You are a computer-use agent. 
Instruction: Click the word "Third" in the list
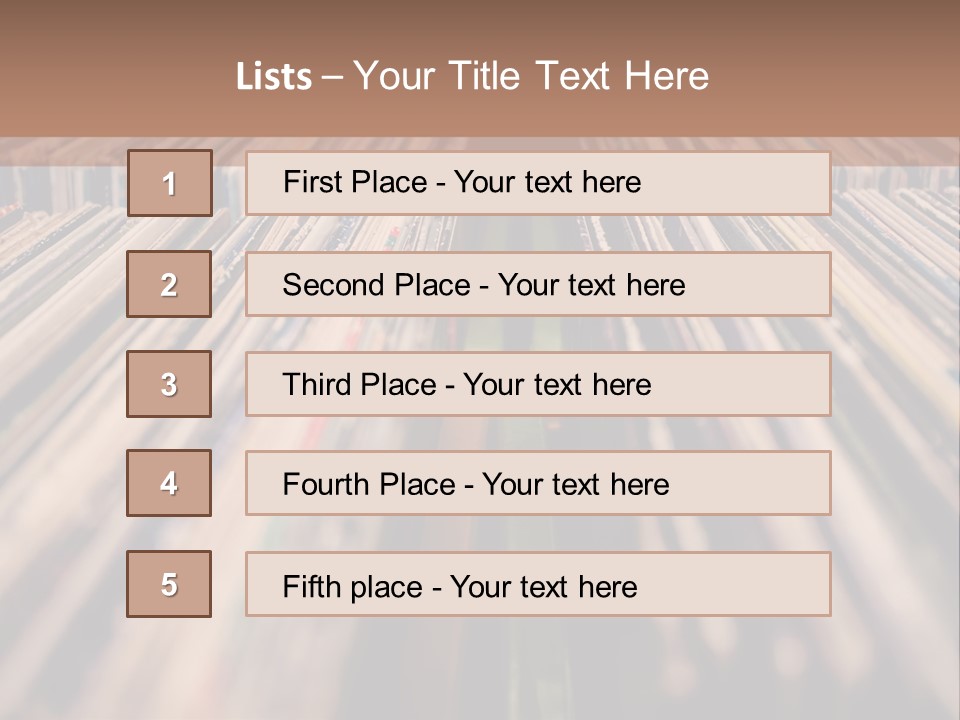pyautogui.click(x=318, y=385)
